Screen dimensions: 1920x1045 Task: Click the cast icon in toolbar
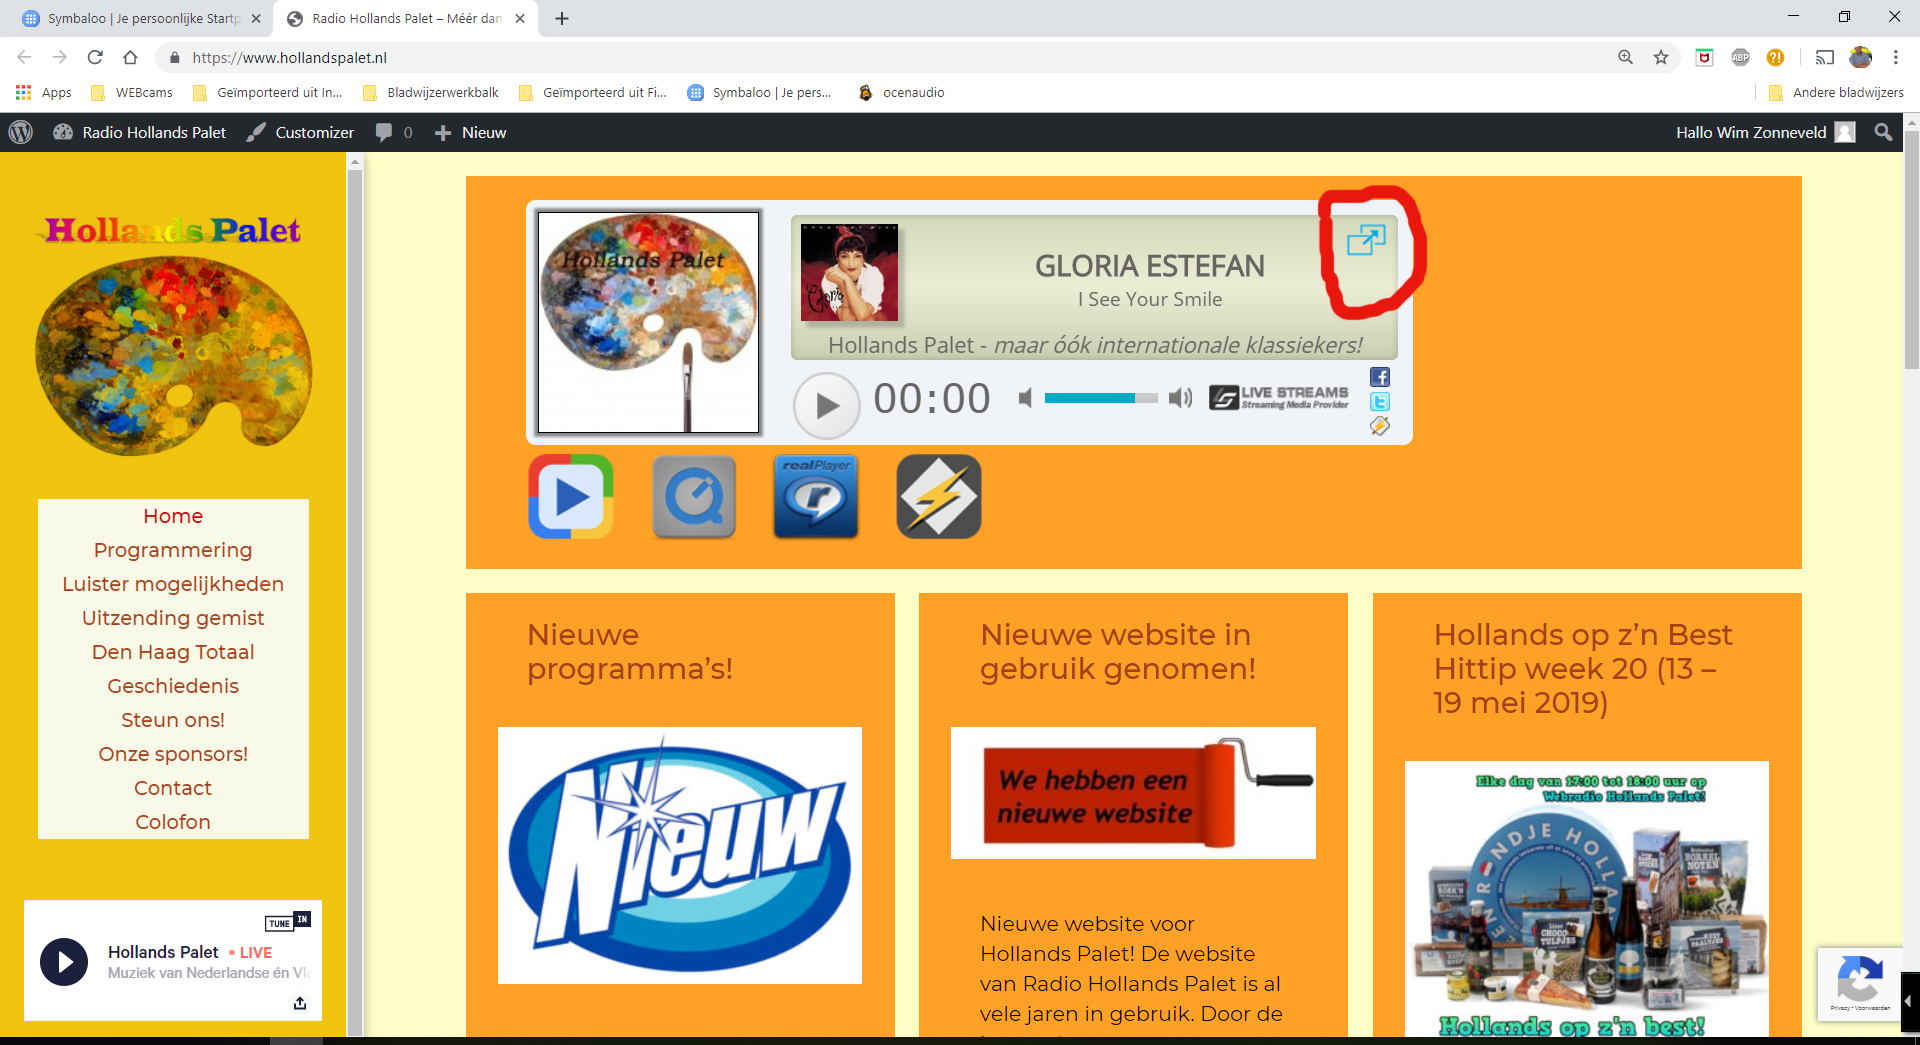coord(1825,57)
